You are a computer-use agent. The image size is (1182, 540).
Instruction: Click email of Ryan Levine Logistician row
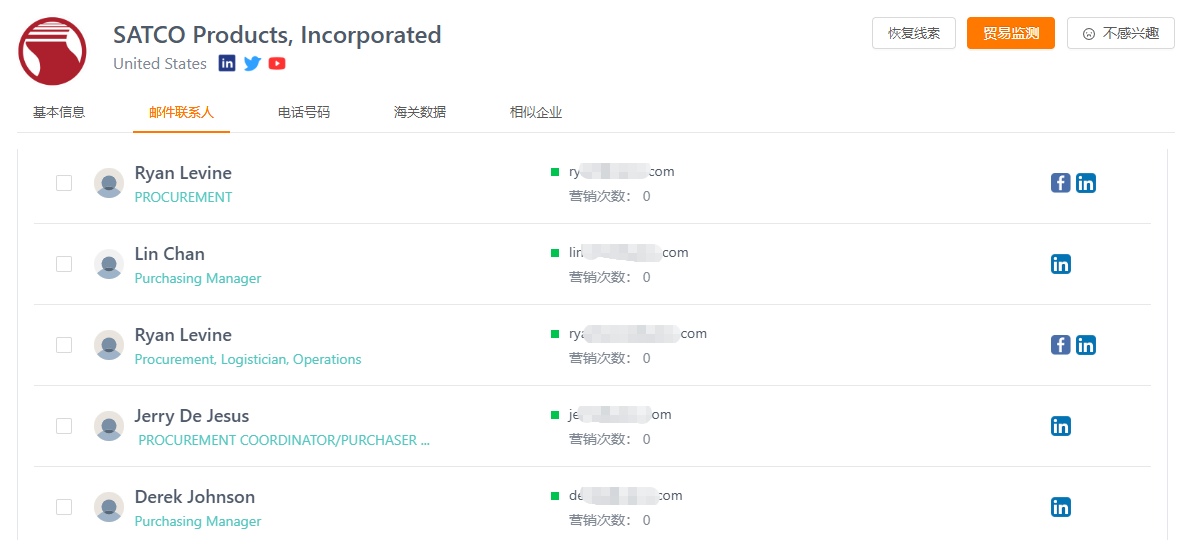pos(638,333)
